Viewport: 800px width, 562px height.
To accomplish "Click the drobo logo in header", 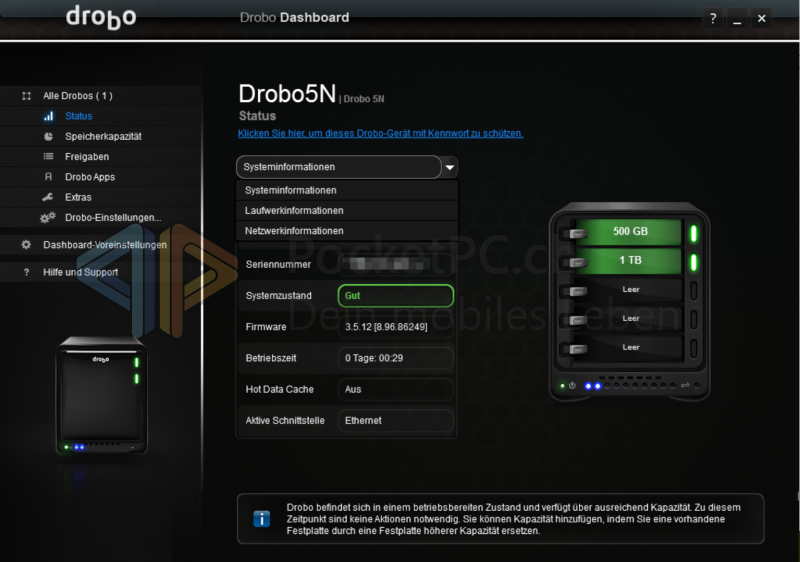I will click(101, 17).
